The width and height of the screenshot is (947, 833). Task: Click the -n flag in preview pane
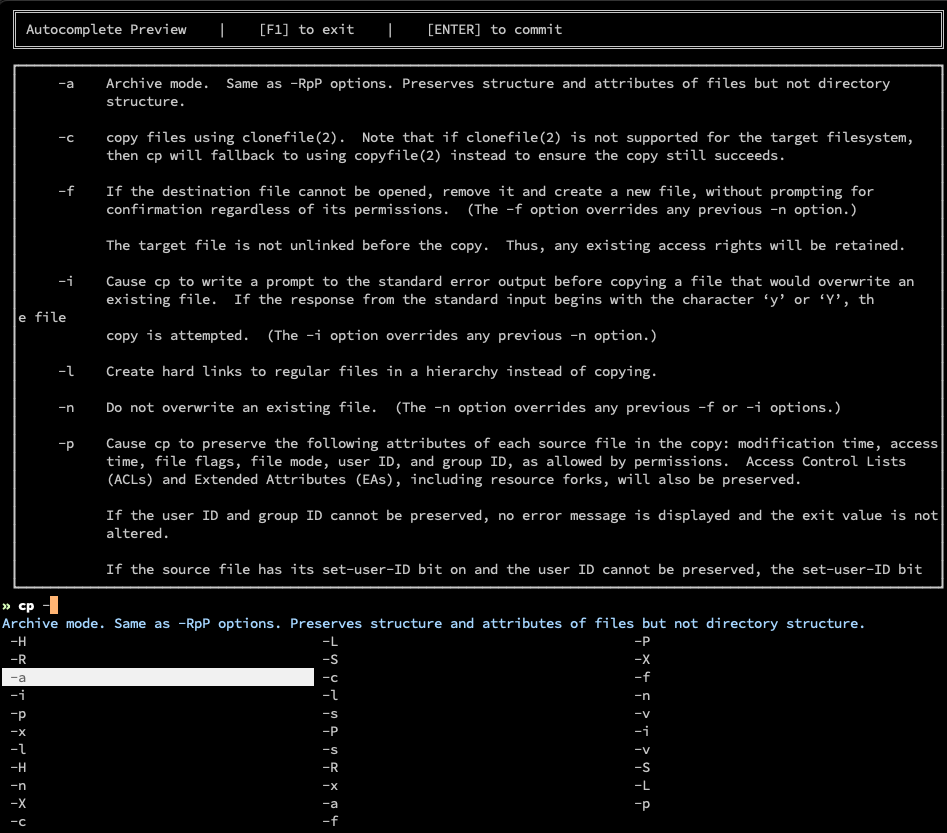coord(66,408)
